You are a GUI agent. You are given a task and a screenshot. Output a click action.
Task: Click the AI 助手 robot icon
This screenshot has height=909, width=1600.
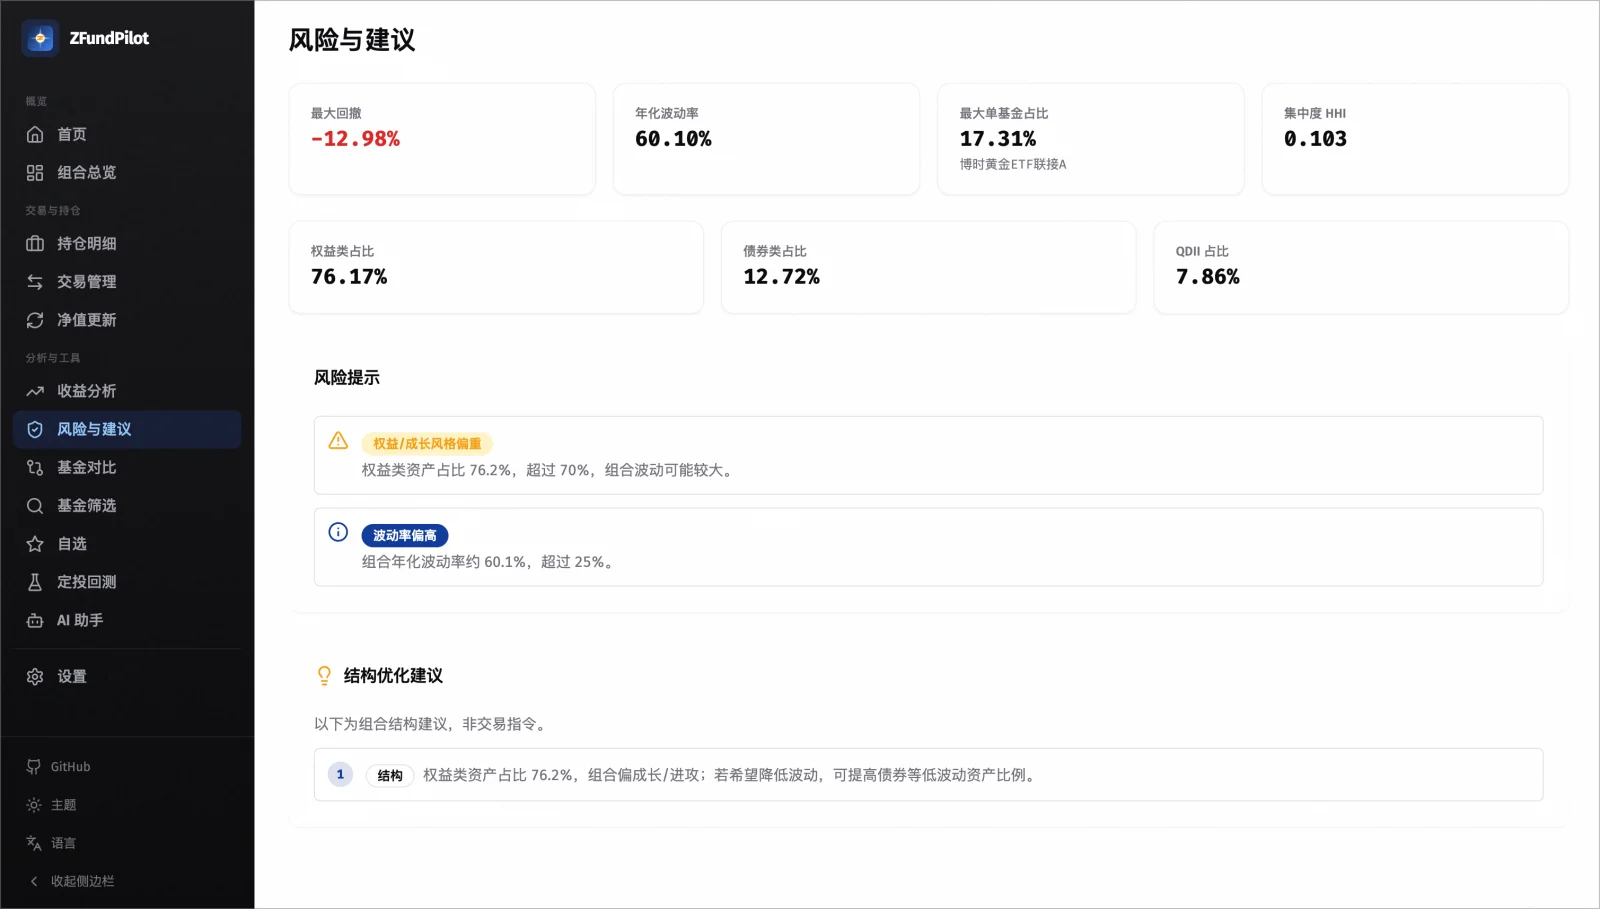[x=35, y=620]
